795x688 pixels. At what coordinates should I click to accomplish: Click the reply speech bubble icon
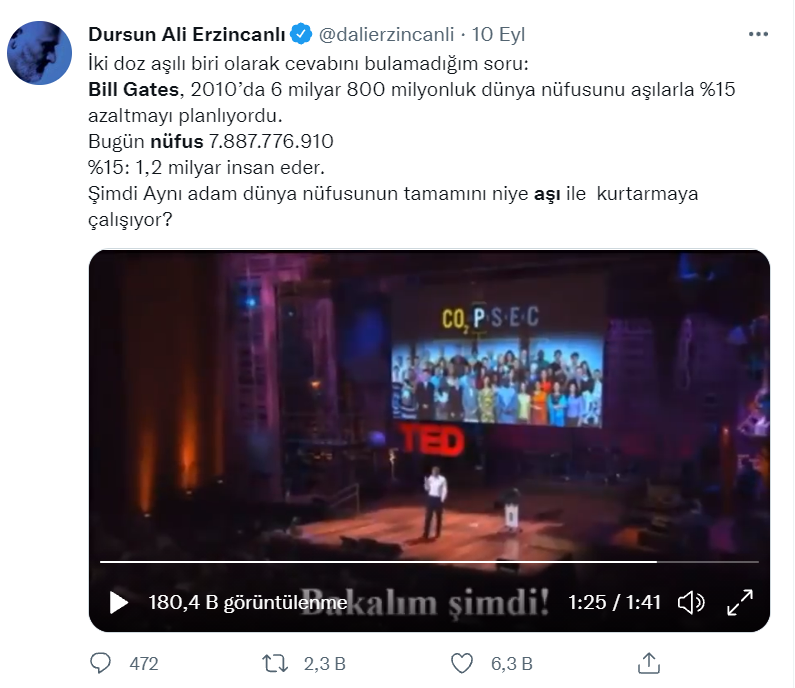coord(100,663)
